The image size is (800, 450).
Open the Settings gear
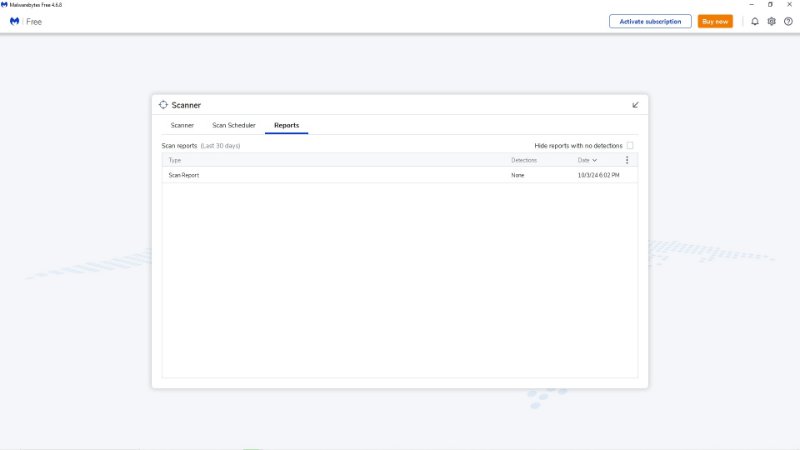771,21
